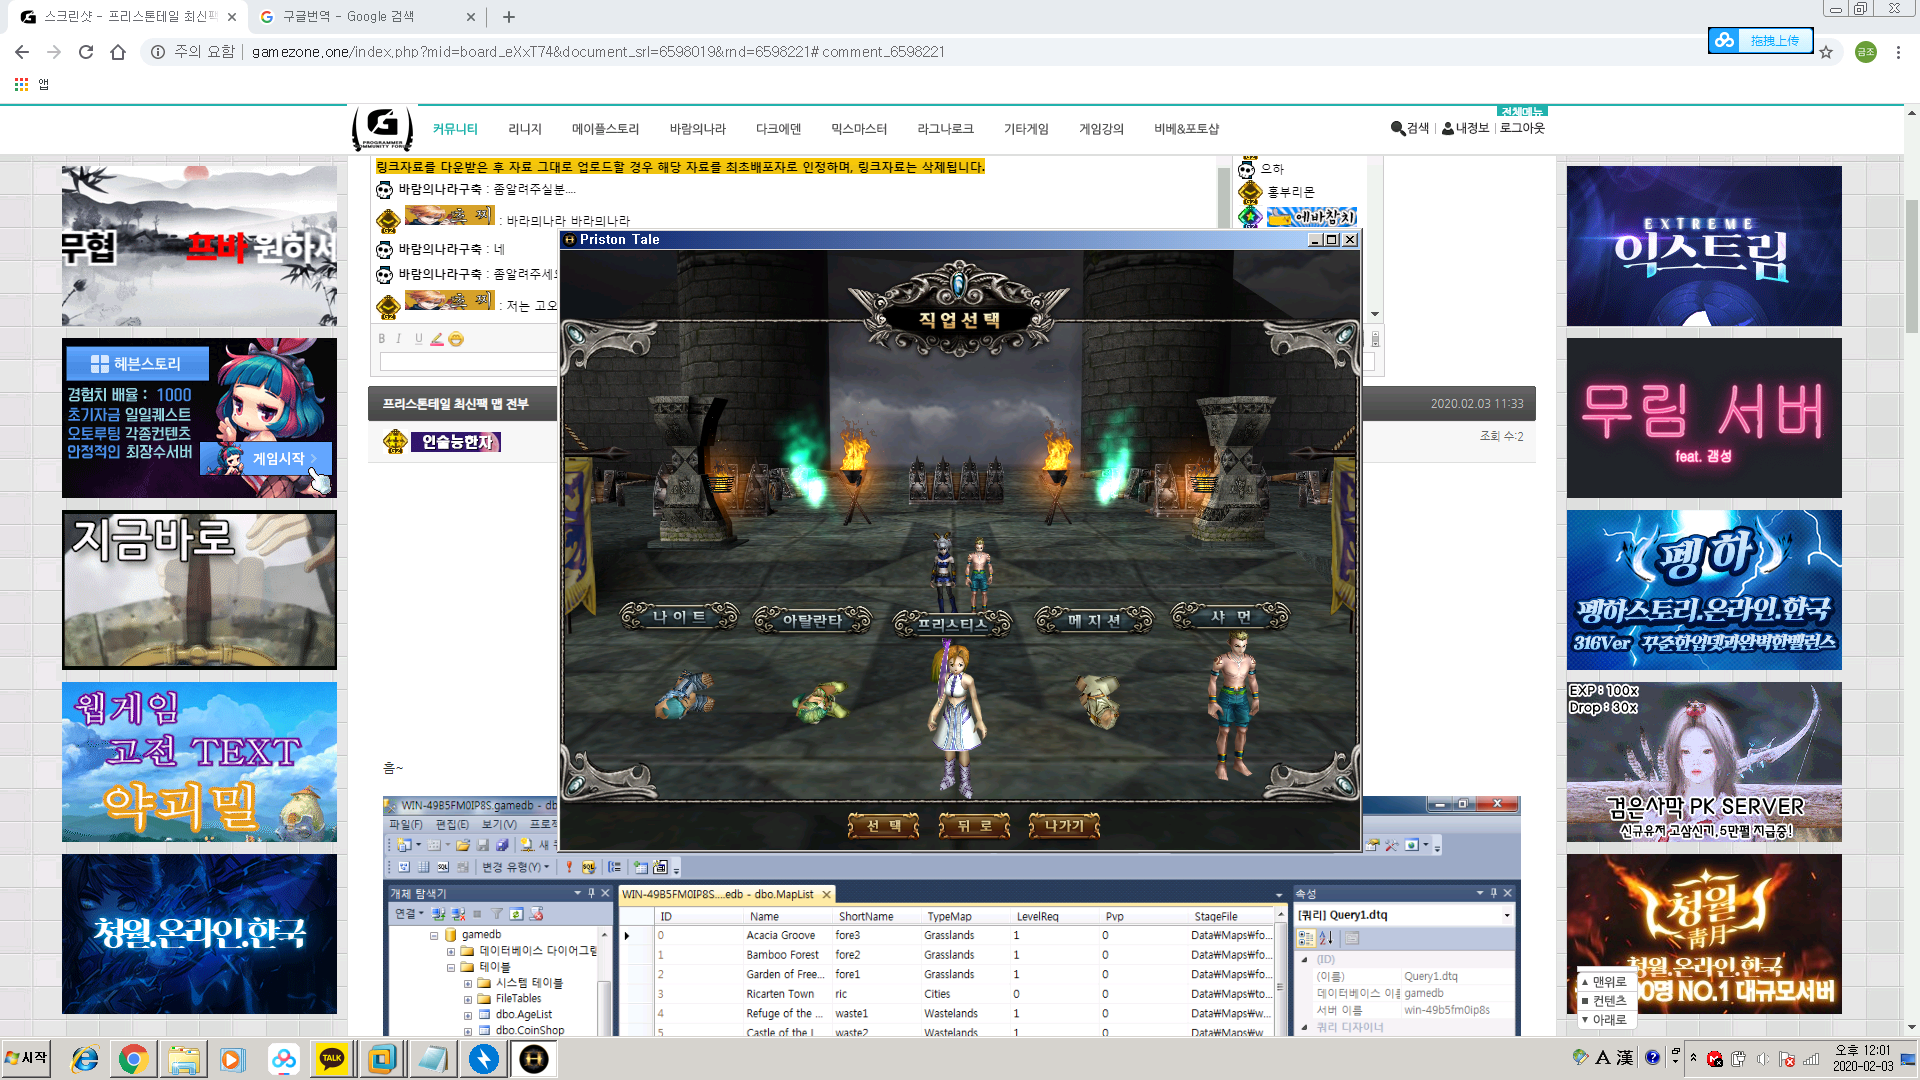The image size is (1920, 1080).
Task: Select the dbo.CoinShop table
Action: pos(529,1030)
